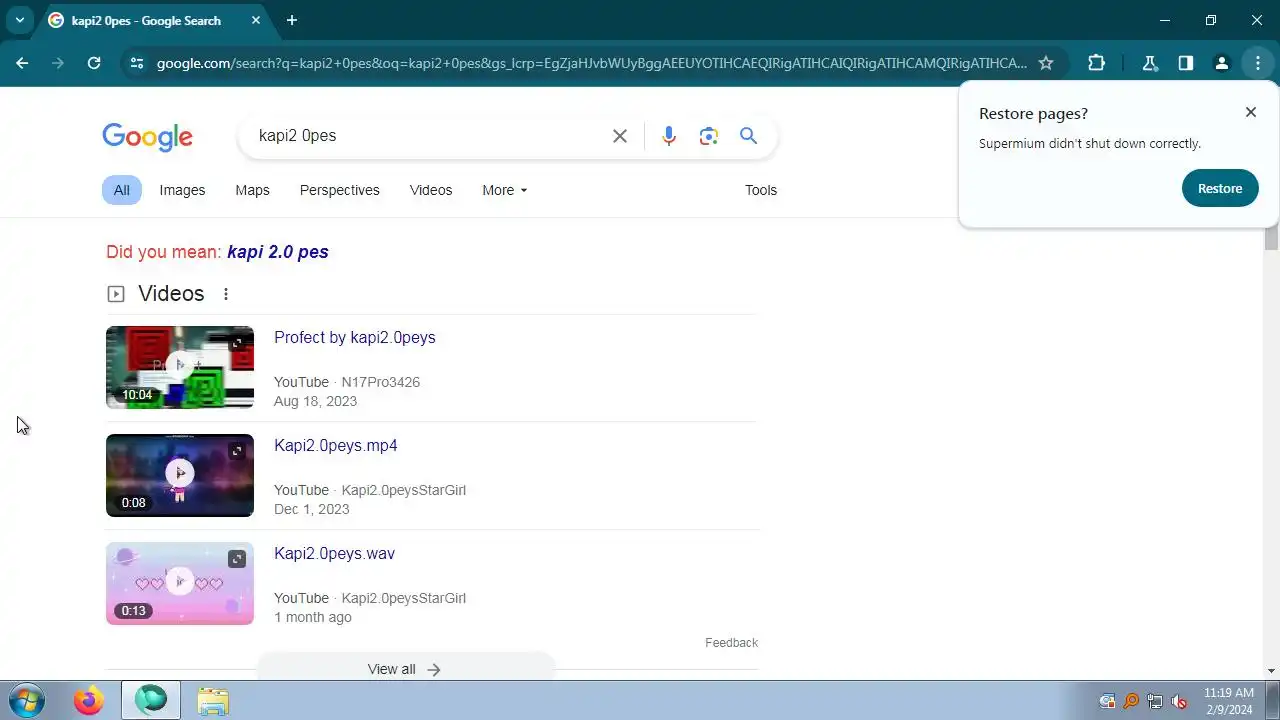Play the 0:13 video thumbnail
The width and height of the screenshot is (1280, 720).
pos(180,583)
